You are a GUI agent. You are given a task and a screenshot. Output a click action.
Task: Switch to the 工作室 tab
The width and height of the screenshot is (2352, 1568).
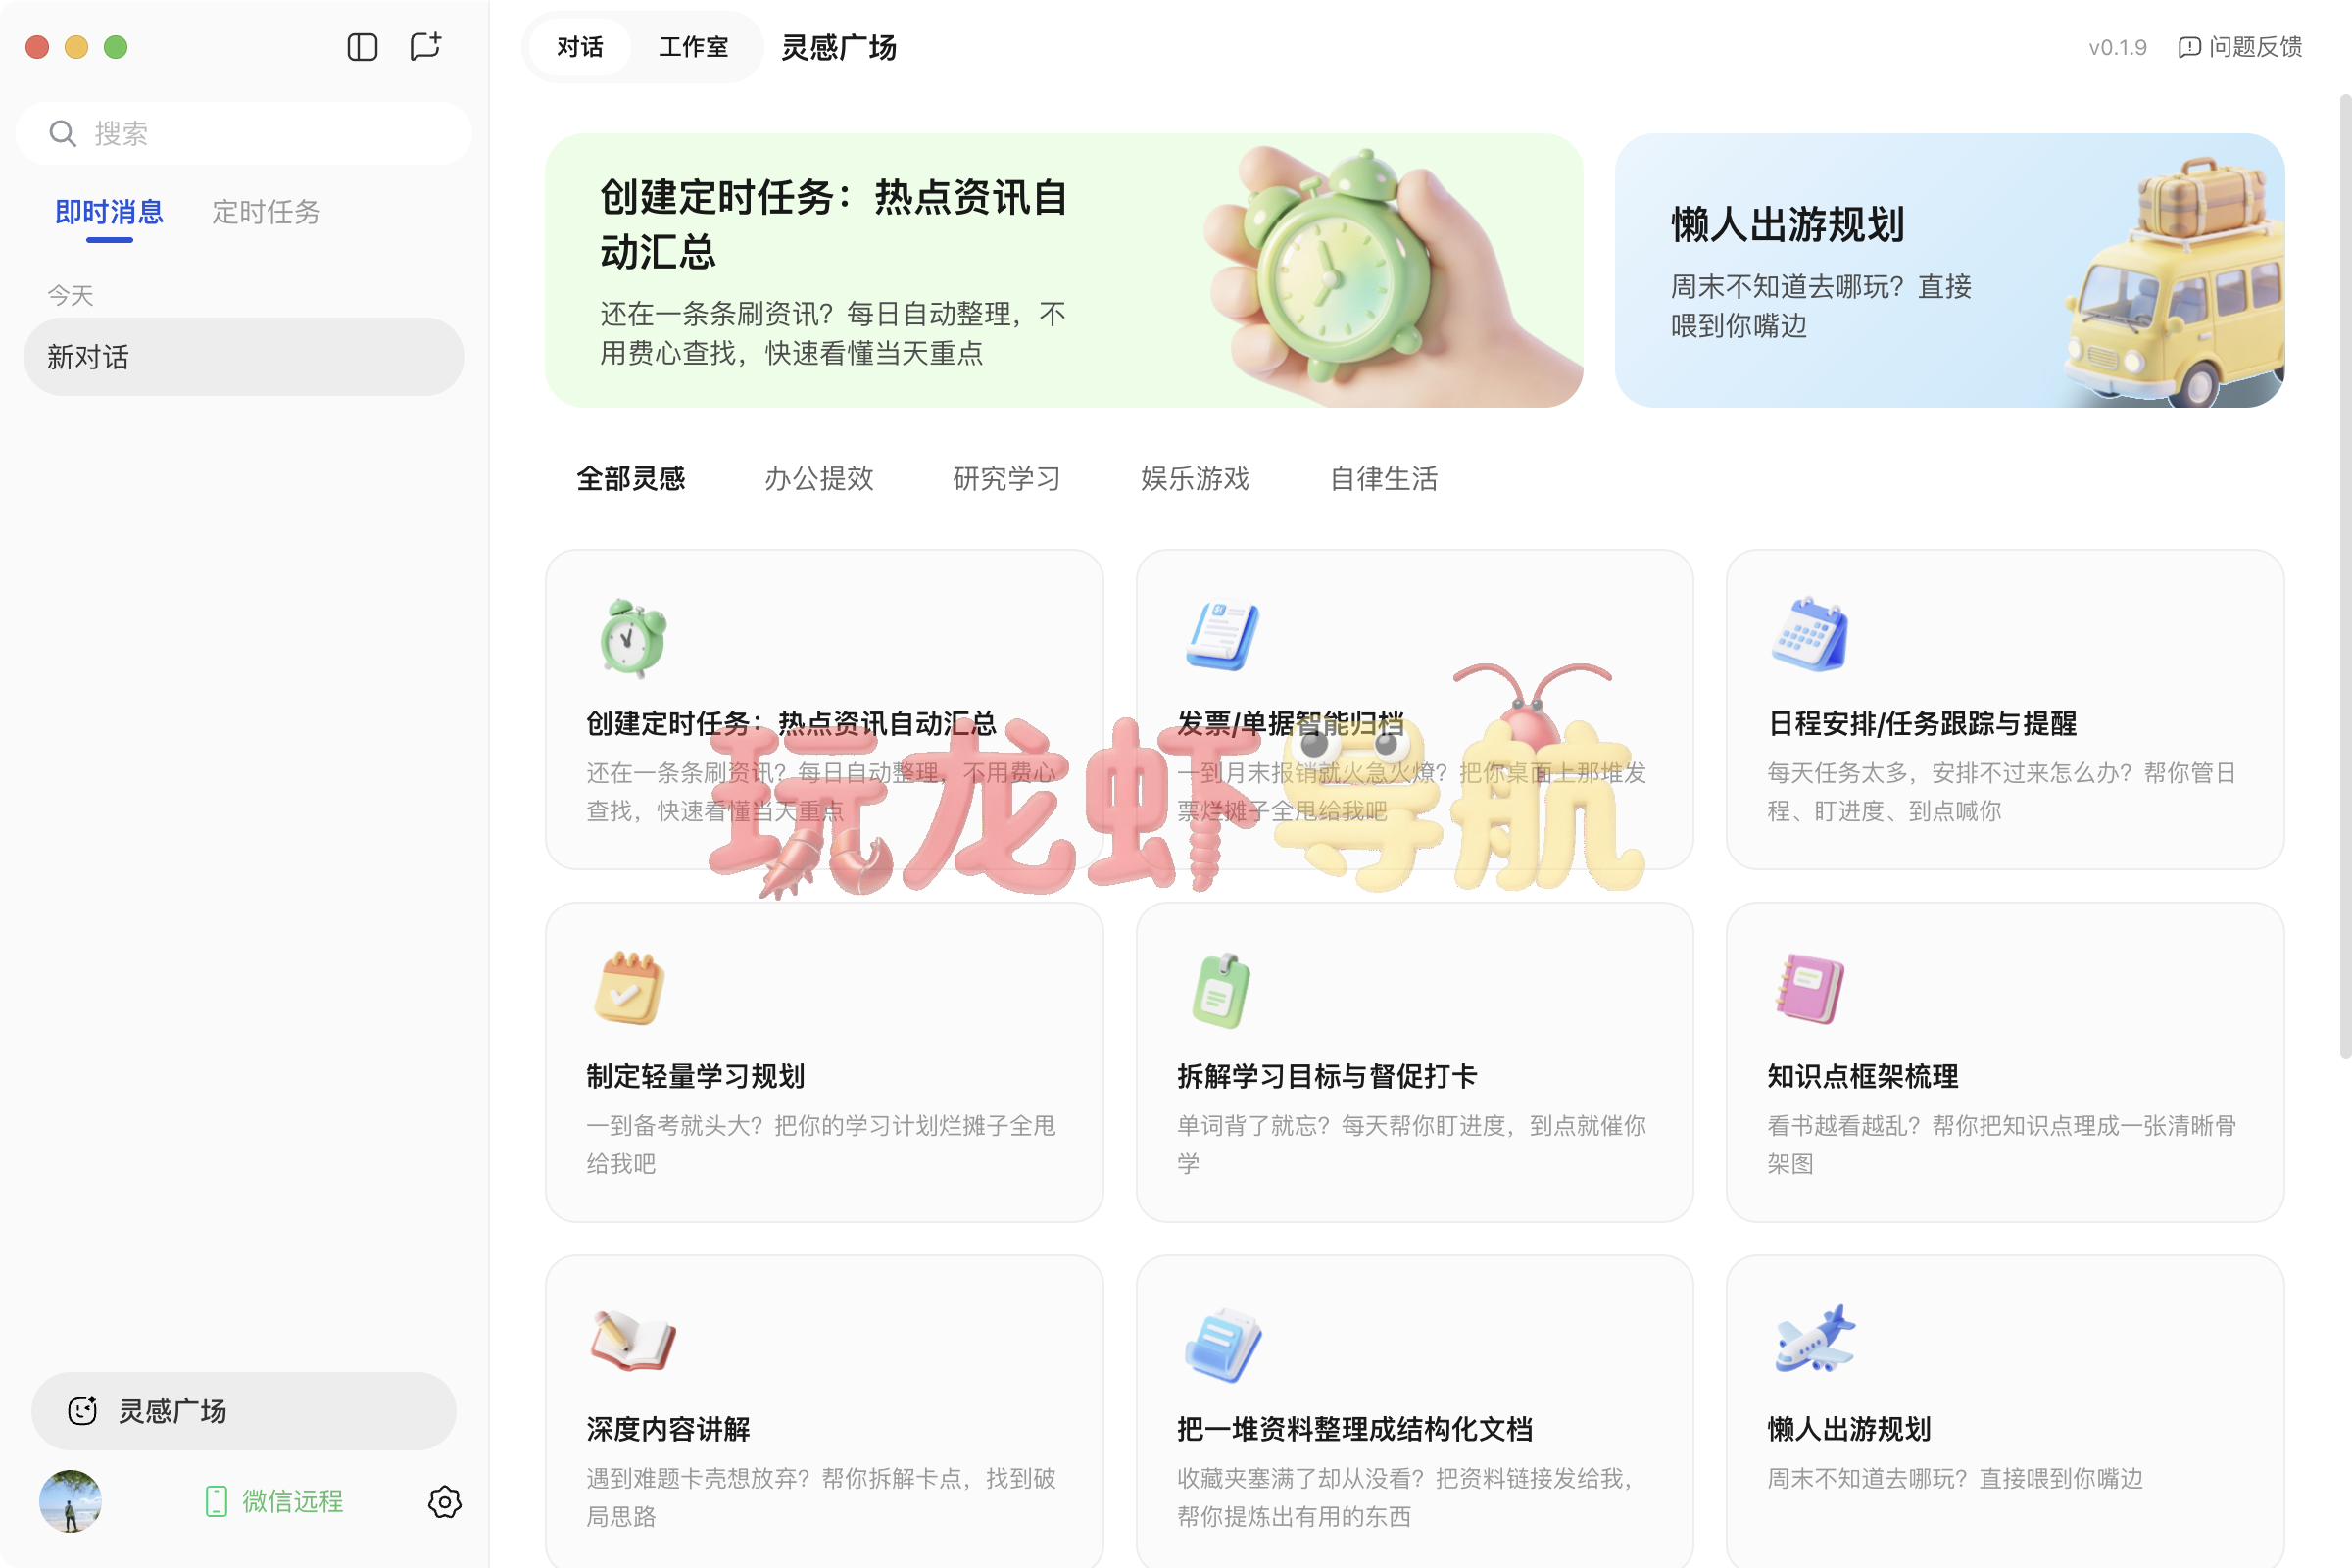tap(693, 47)
